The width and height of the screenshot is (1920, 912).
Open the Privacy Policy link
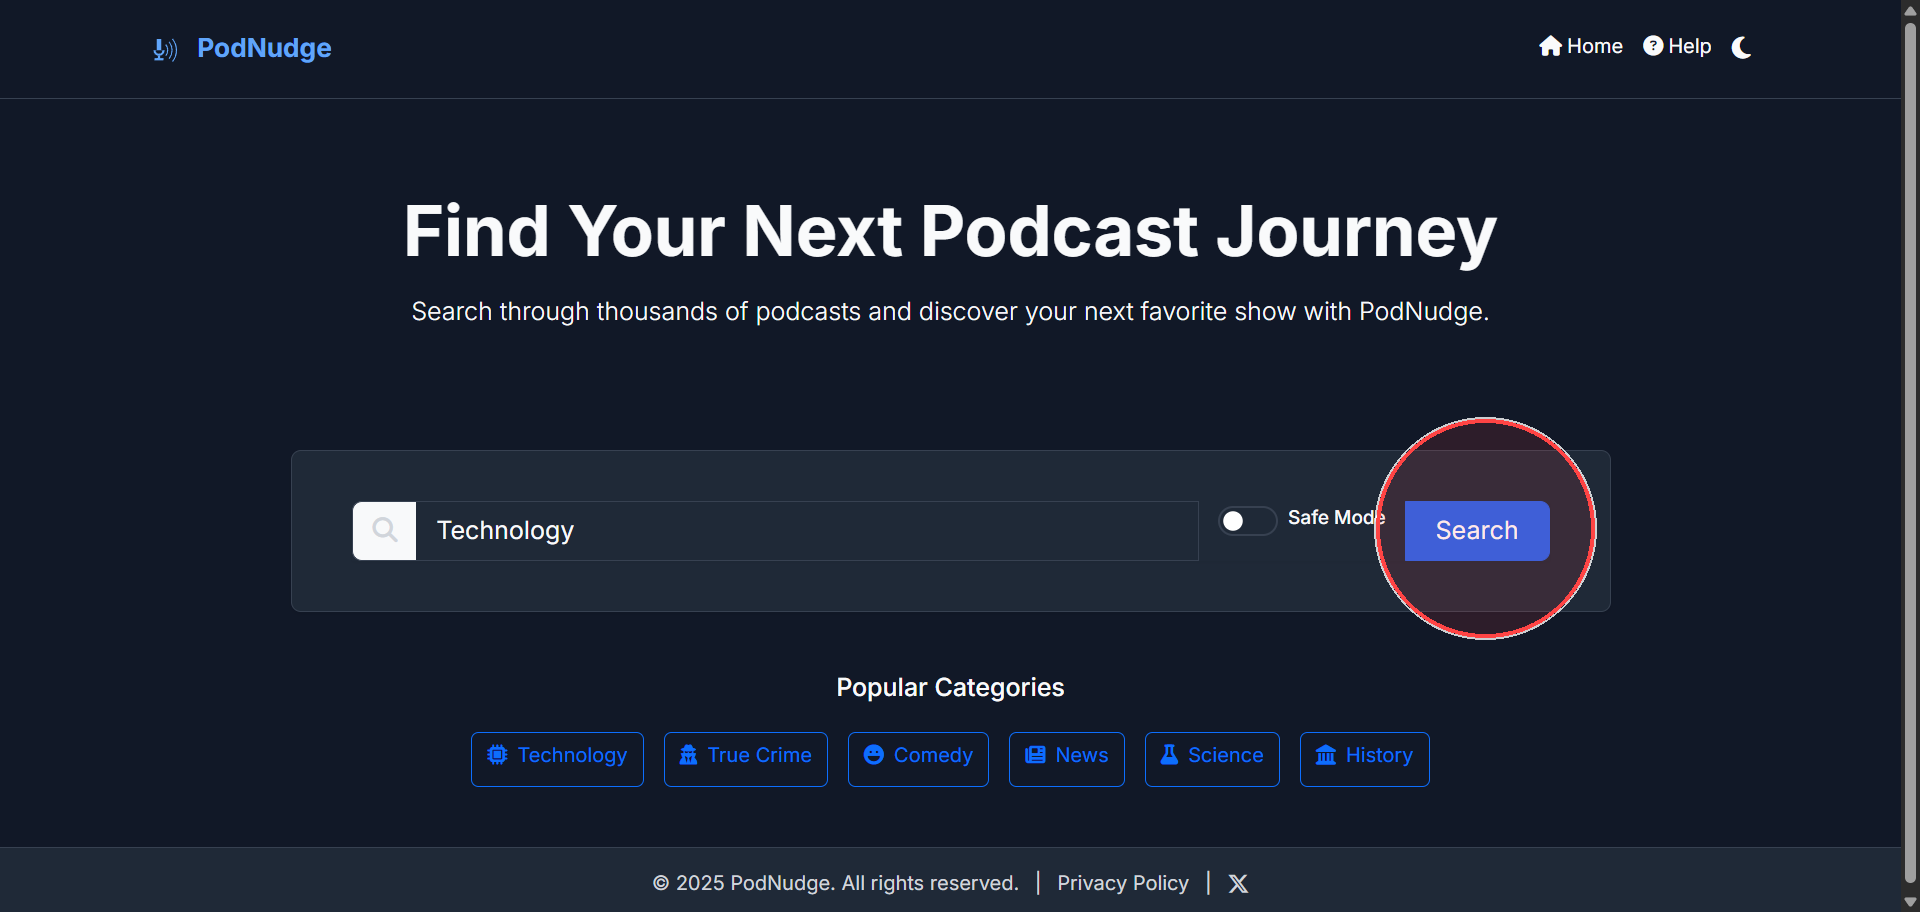1122,883
